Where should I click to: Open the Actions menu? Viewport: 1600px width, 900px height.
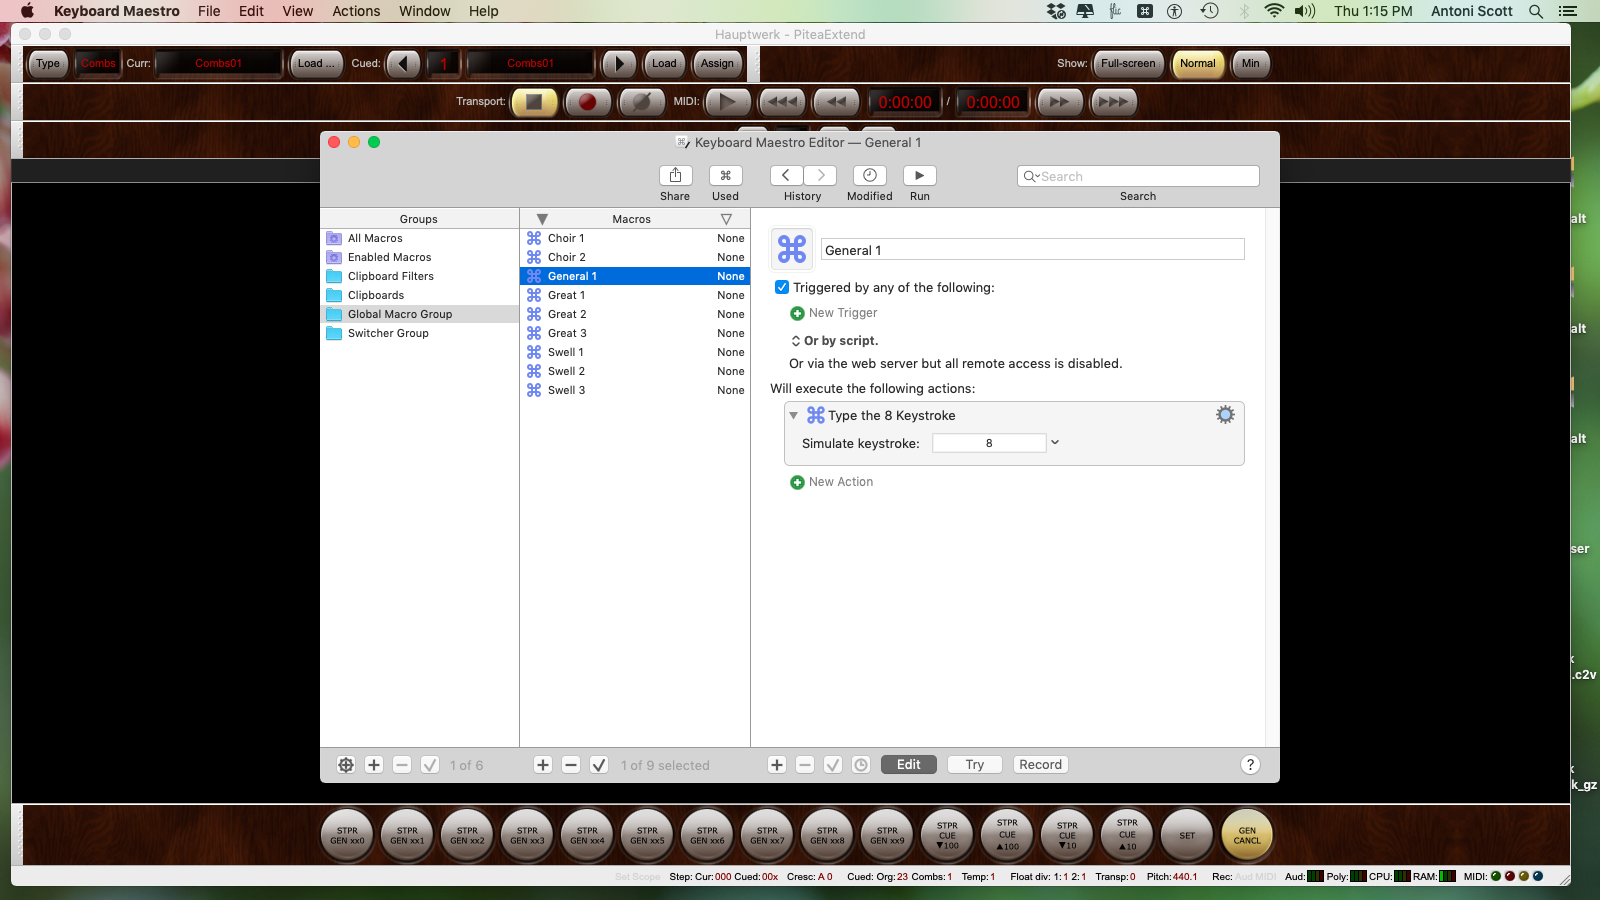click(356, 11)
